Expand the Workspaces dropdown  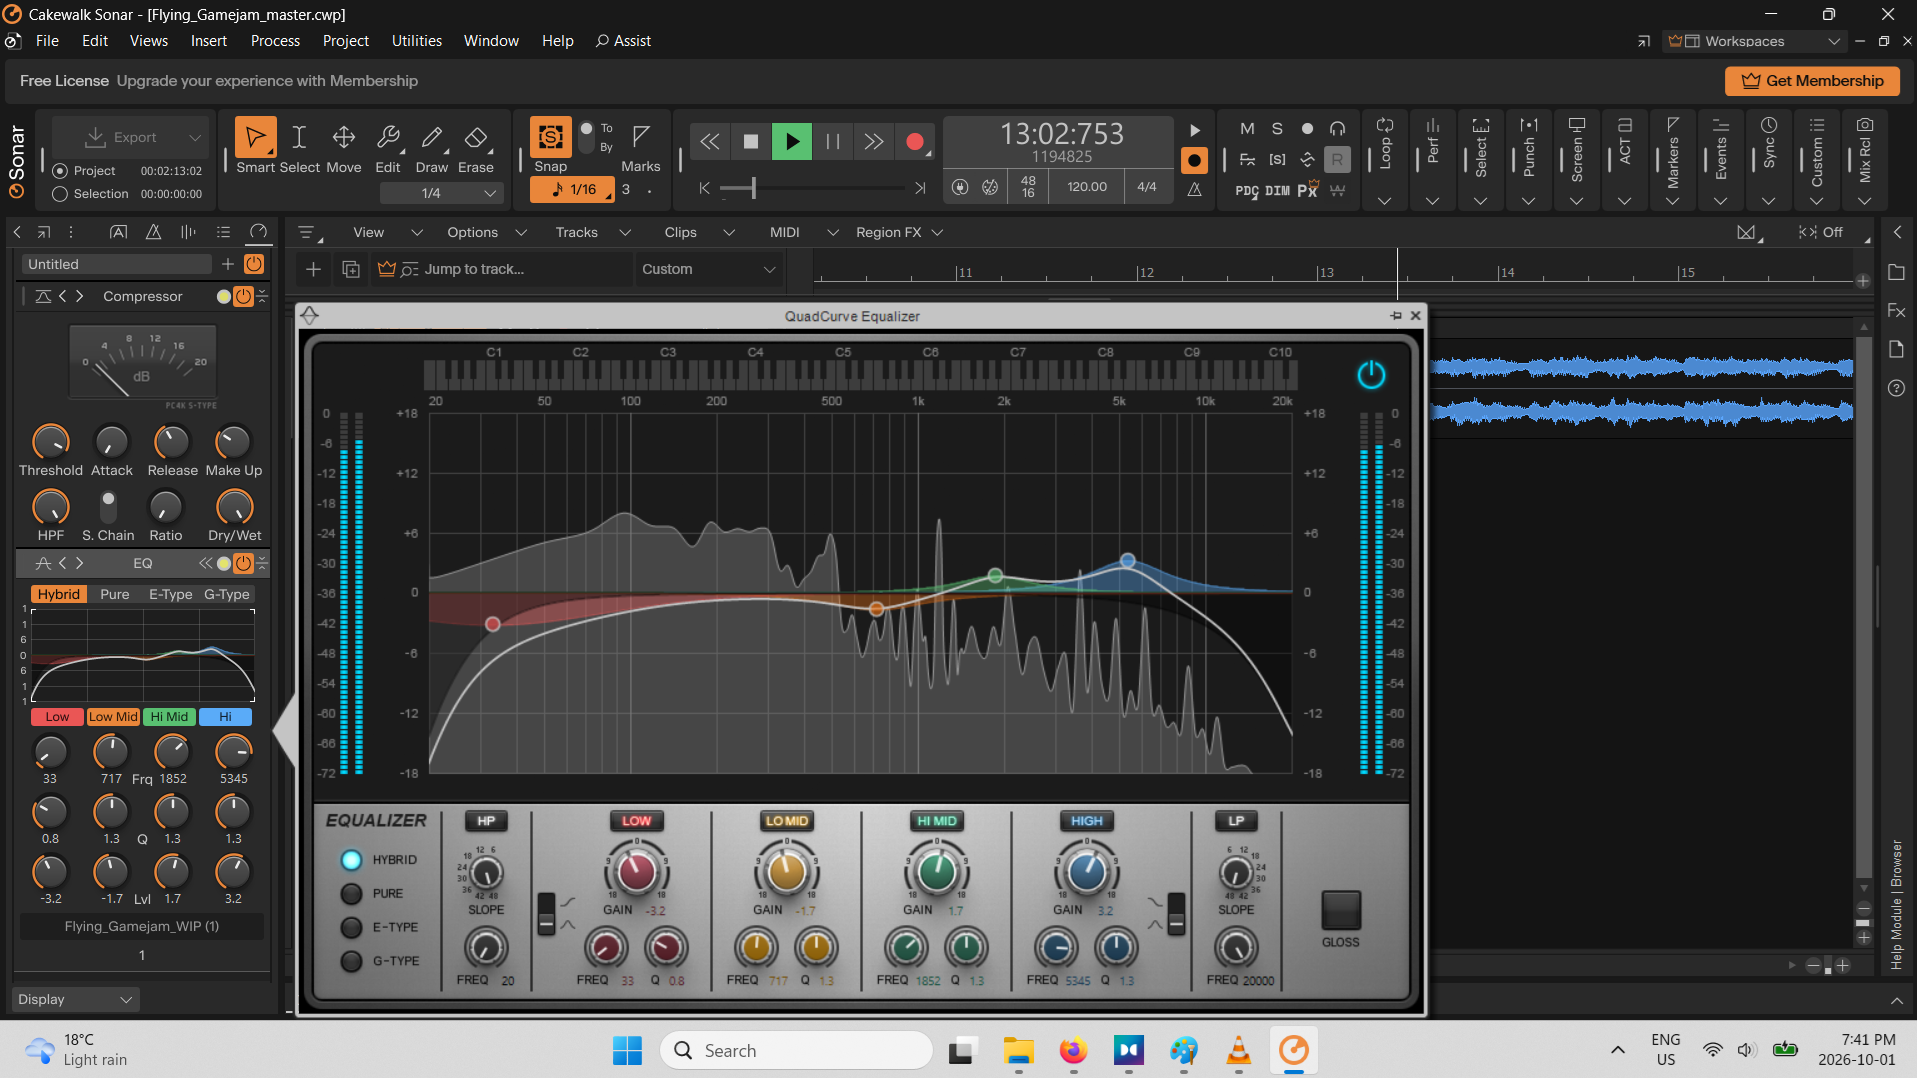point(1834,41)
